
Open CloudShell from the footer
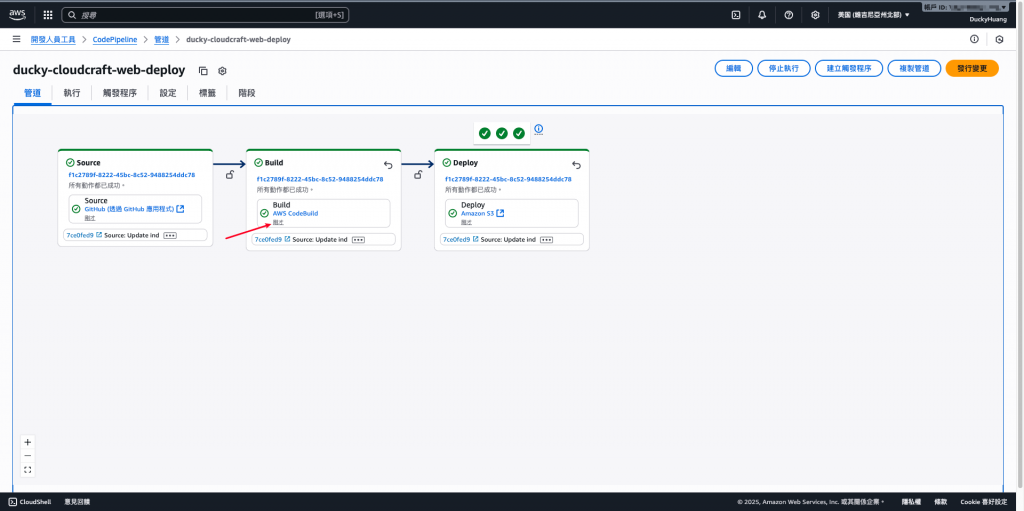(30, 502)
